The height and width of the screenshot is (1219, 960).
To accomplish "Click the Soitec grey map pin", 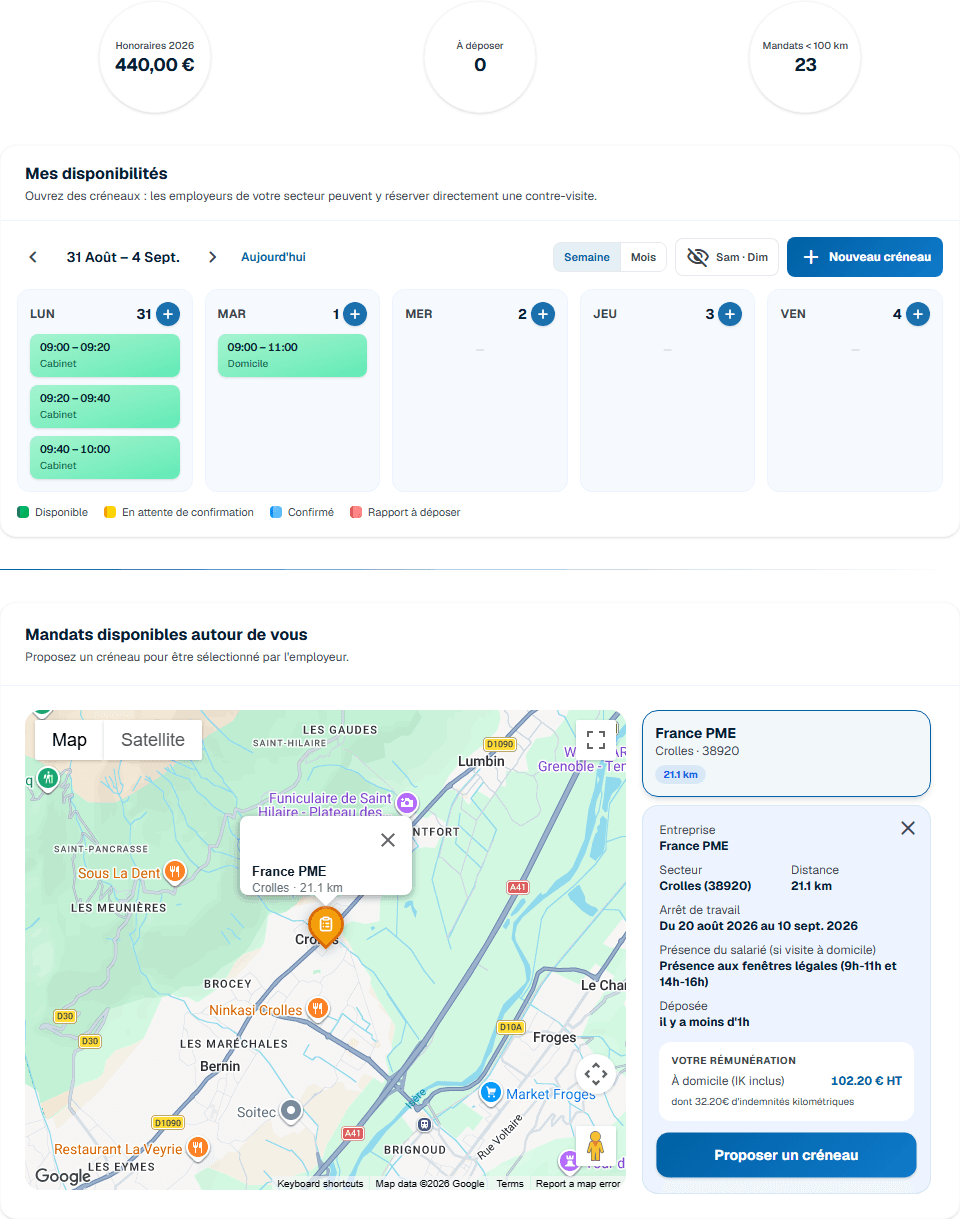I will point(291,1111).
